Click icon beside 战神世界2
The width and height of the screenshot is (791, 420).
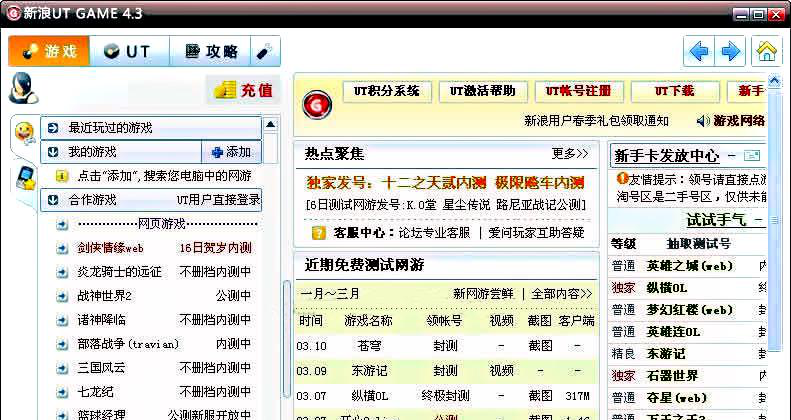62,296
